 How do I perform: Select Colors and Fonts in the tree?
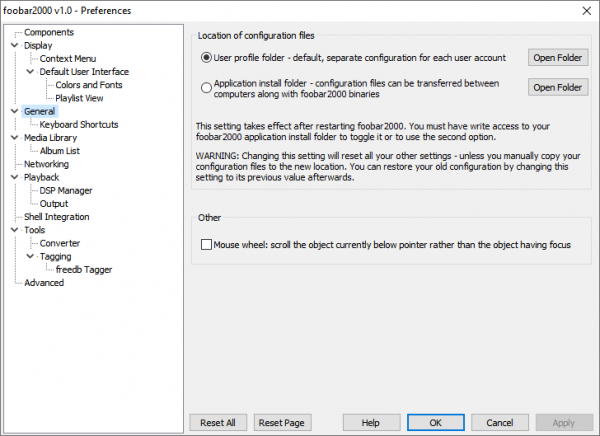coord(89,85)
